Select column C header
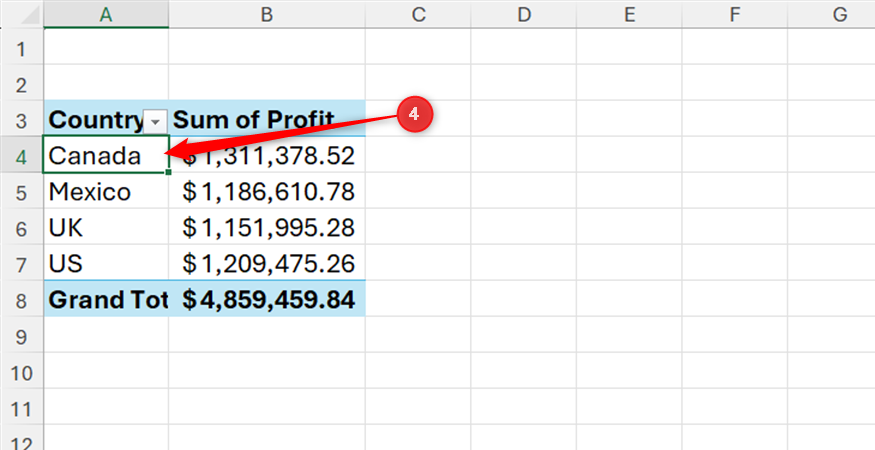Viewport: 875px width, 450px height. [418, 14]
